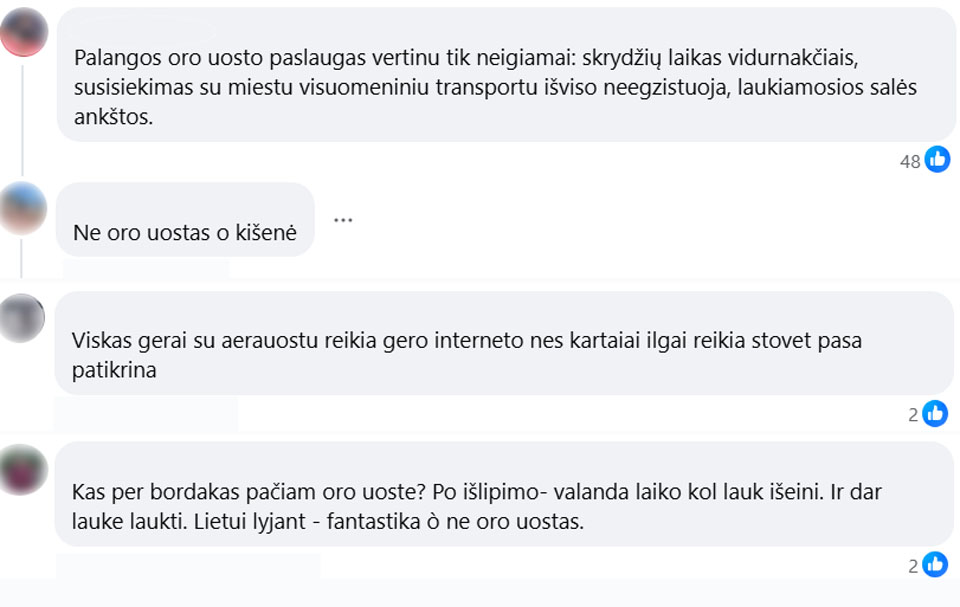Click the blurred action row below the 'Viskas gerai' comment

146,413
